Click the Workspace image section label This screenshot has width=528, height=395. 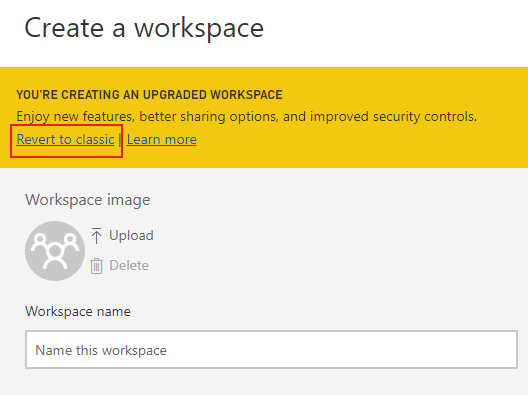88,200
